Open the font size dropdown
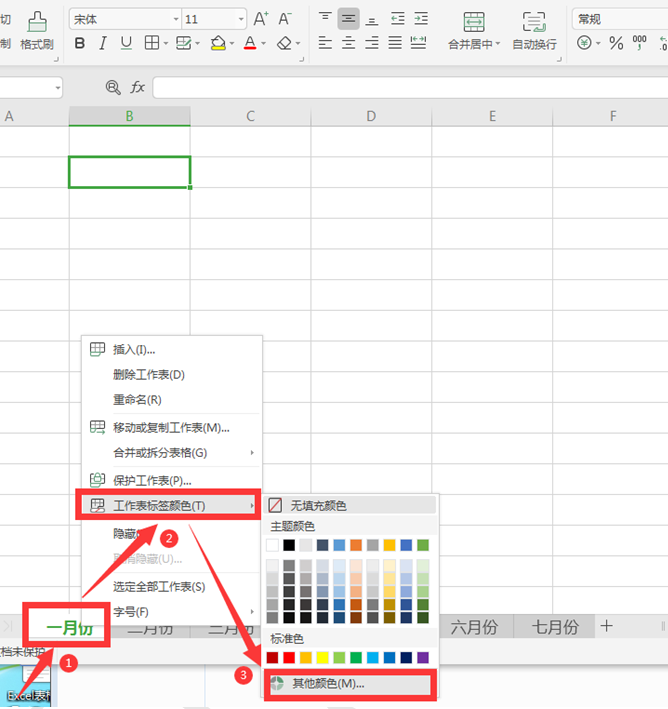Viewport: 668px width, 709px height. 241,19
